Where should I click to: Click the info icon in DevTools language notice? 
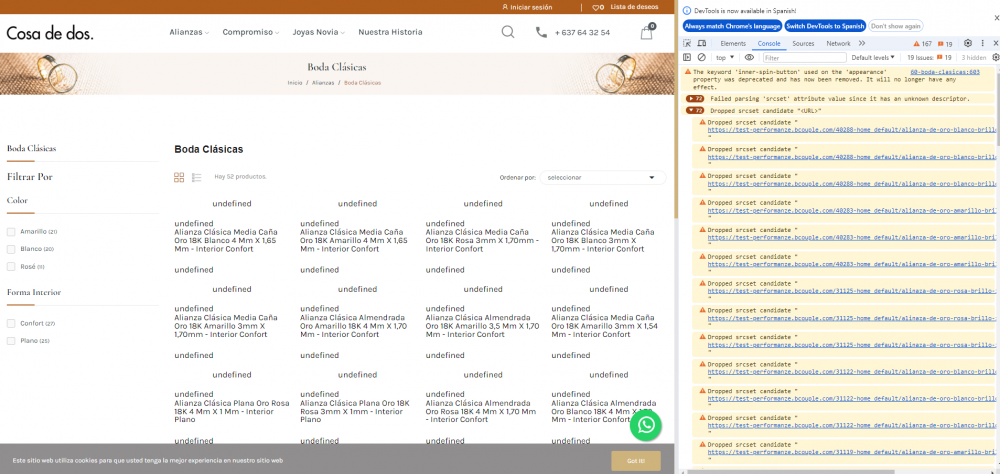coord(687,11)
